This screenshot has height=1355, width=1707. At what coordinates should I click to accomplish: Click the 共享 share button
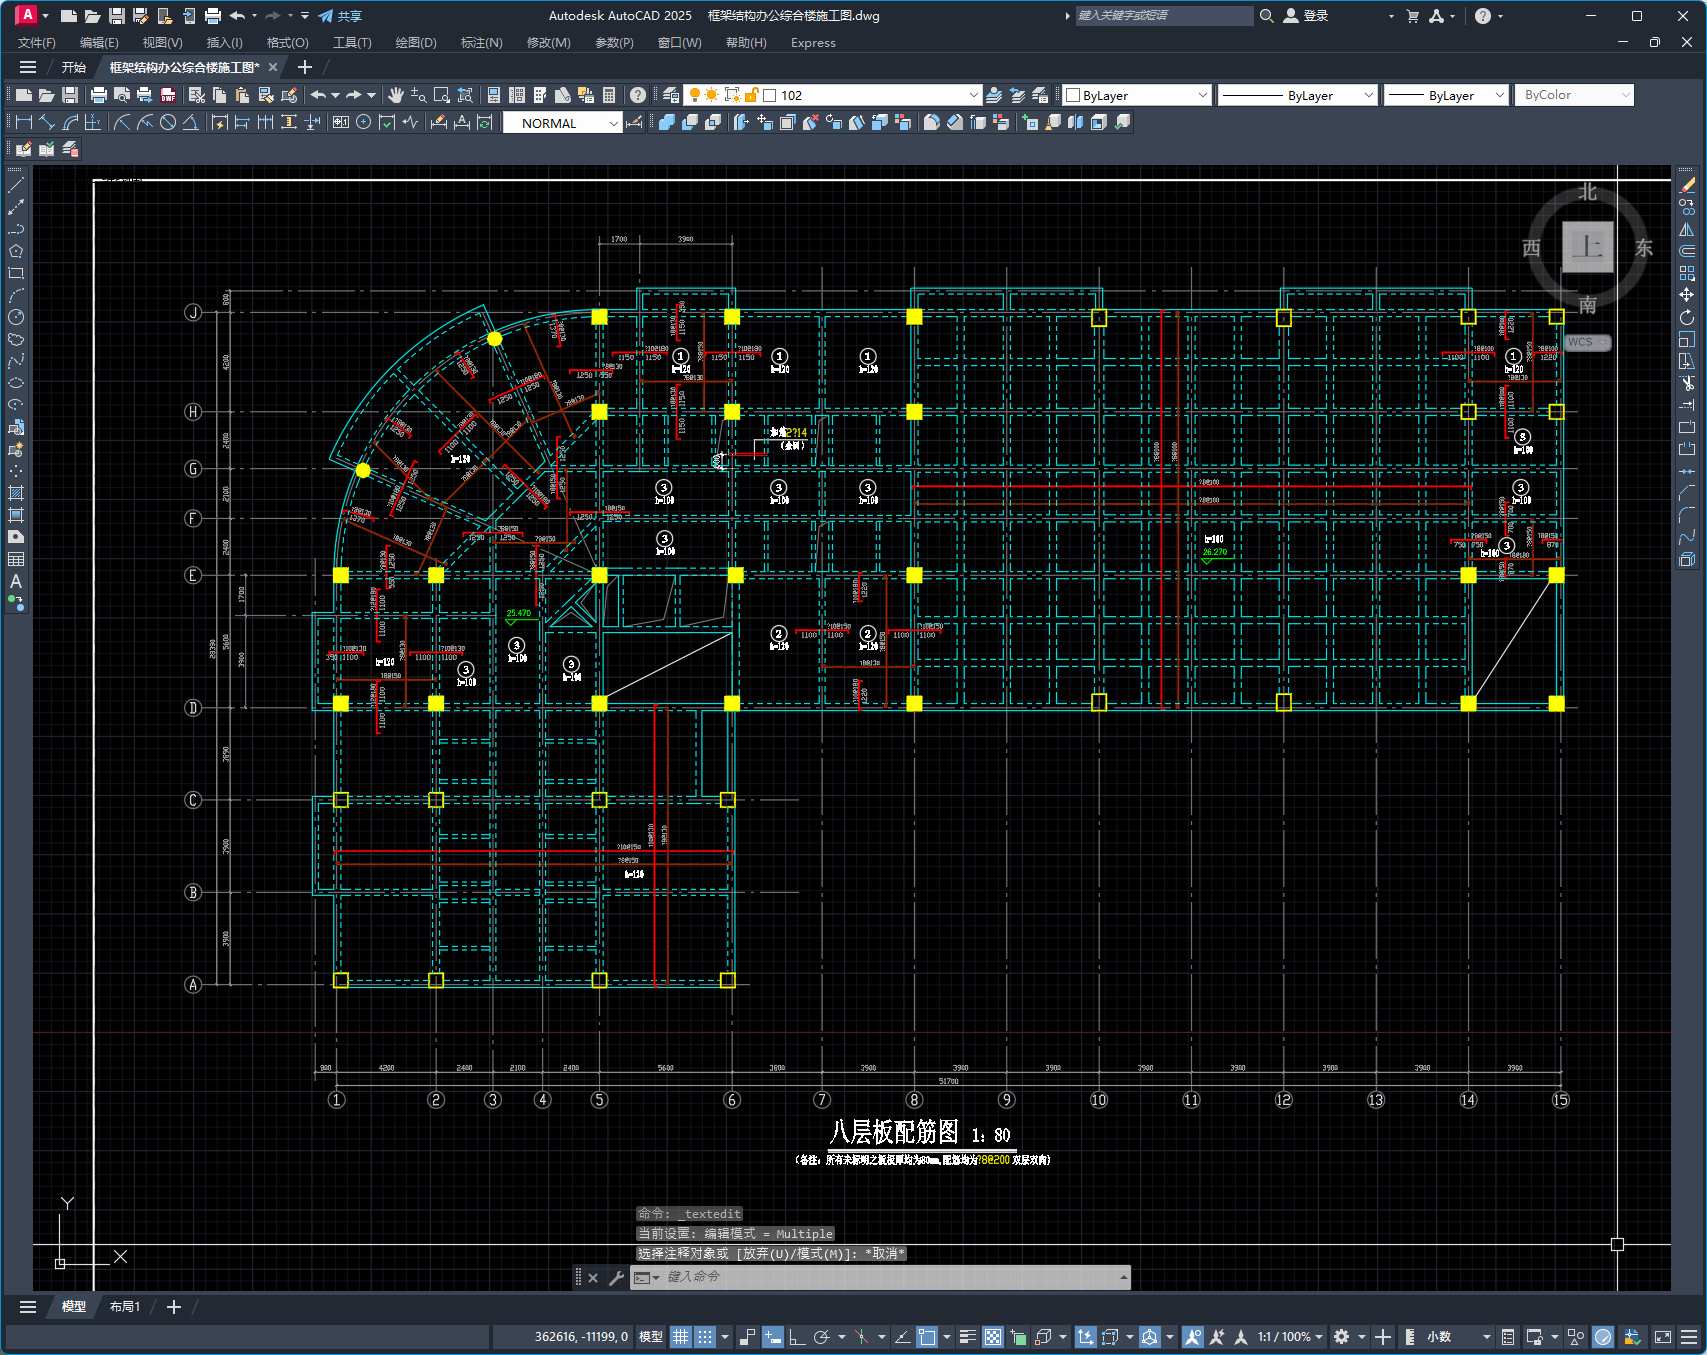340,16
